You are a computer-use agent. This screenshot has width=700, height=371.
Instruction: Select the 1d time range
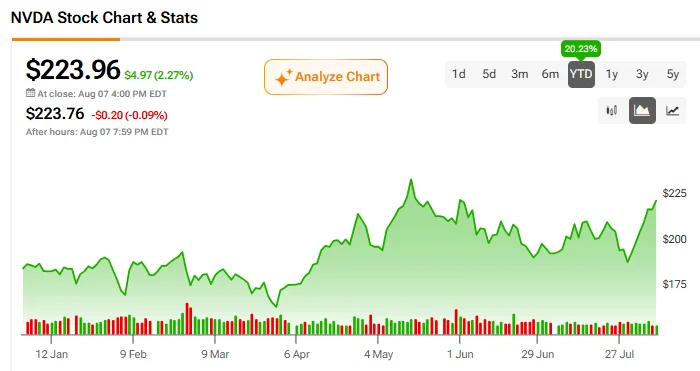click(x=458, y=74)
